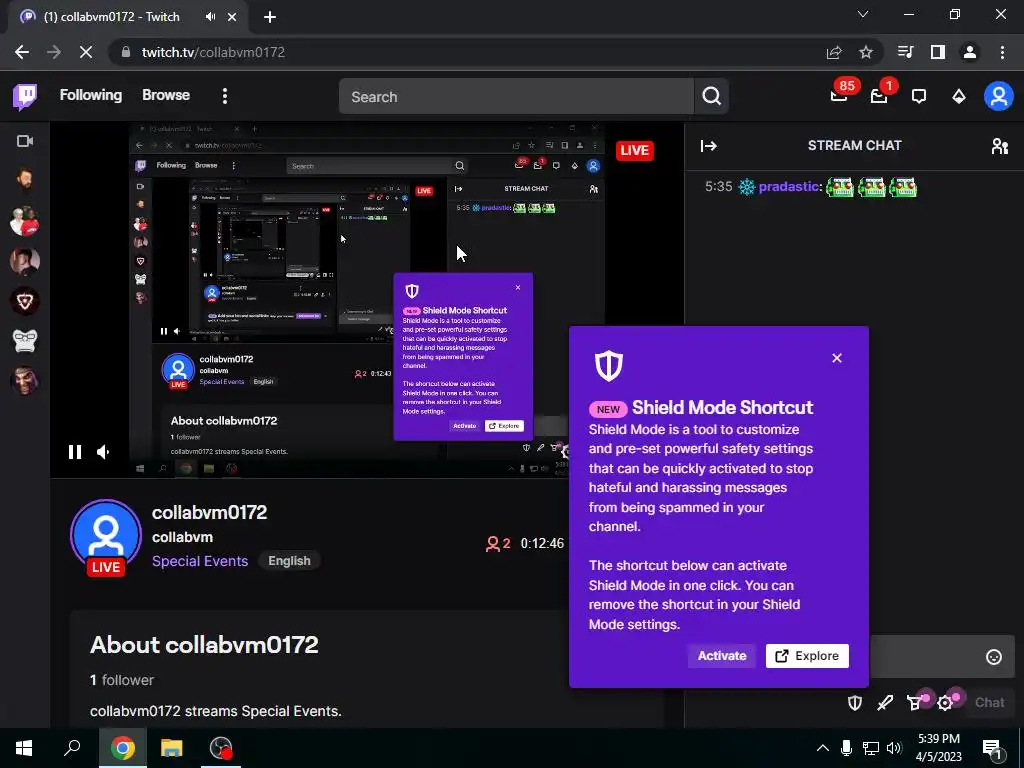Open the emote picker smiley icon
Viewport: 1024px width, 768px height.
click(x=993, y=657)
